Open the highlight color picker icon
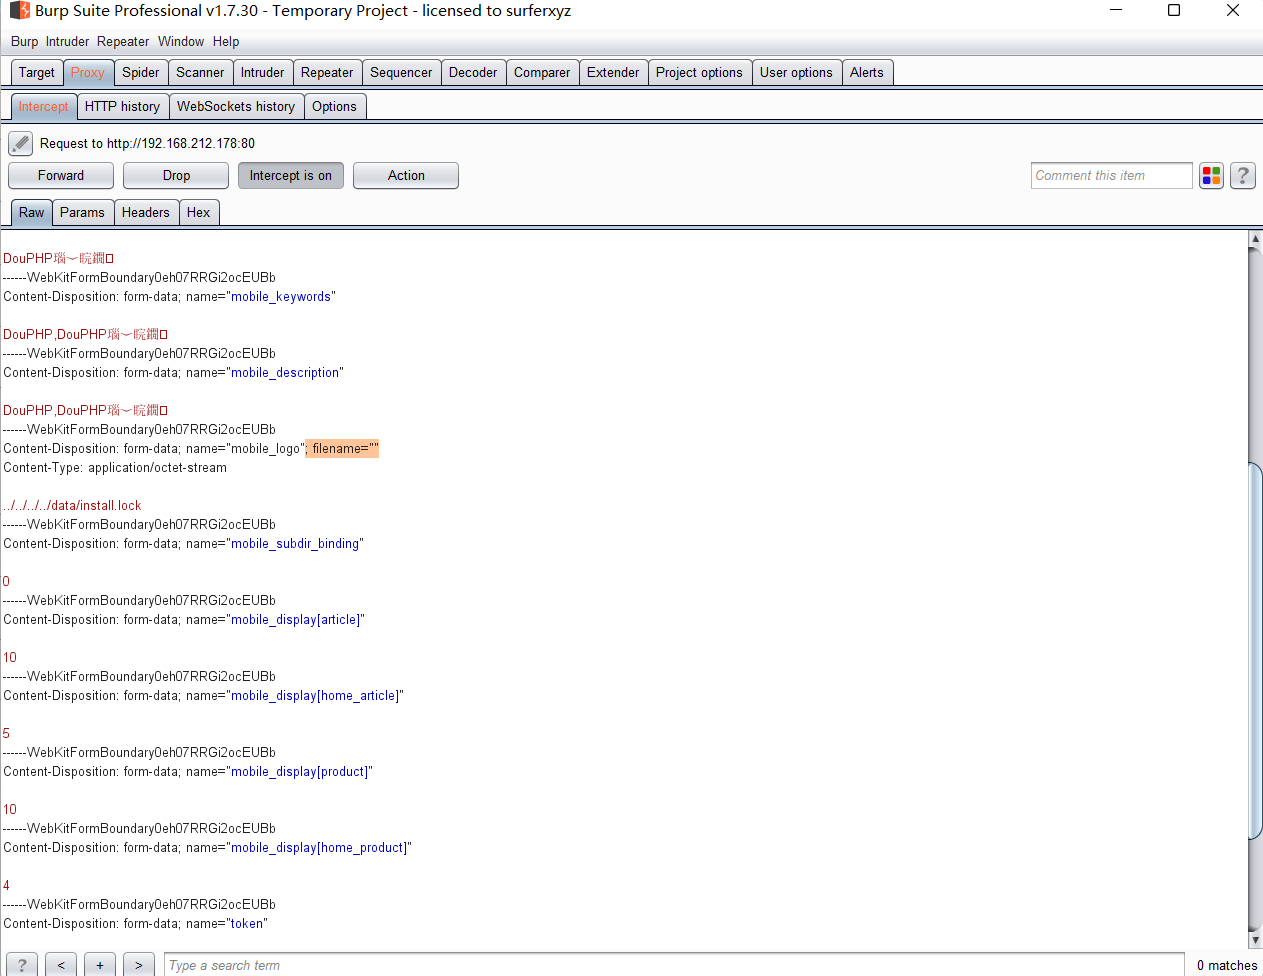The image size is (1263, 976). pyautogui.click(x=1211, y=175)
